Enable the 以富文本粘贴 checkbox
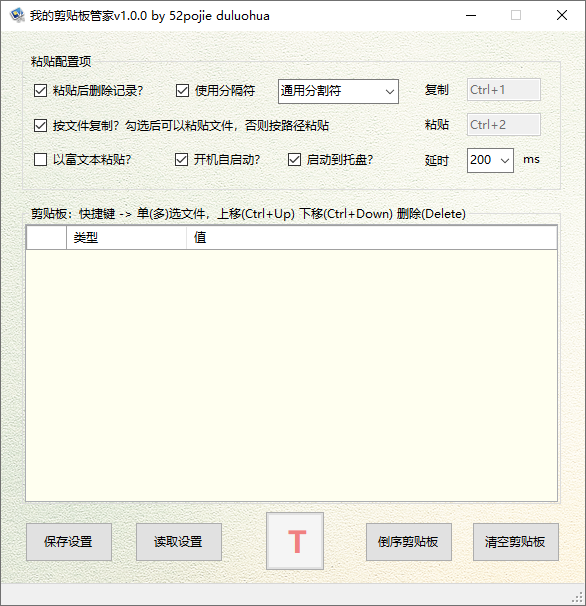Viewport: 586px width, 606px height. coord(40,160)
